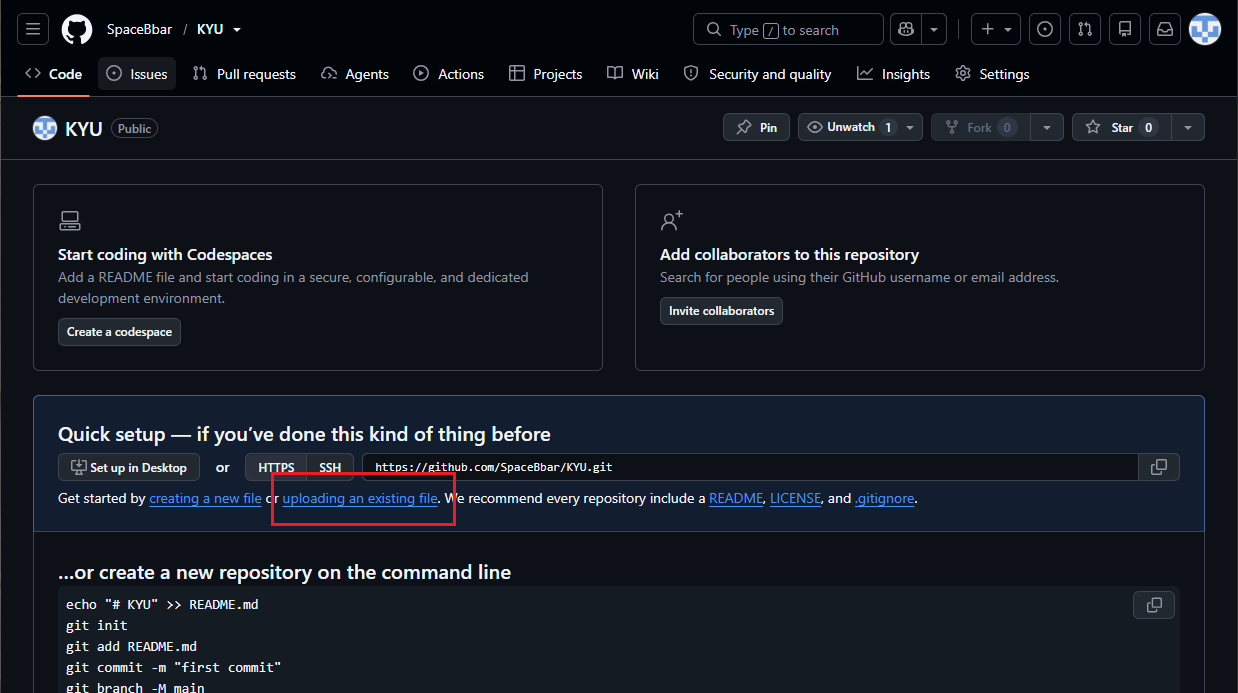Select HTTPS clone URL option

click(276, 467)
